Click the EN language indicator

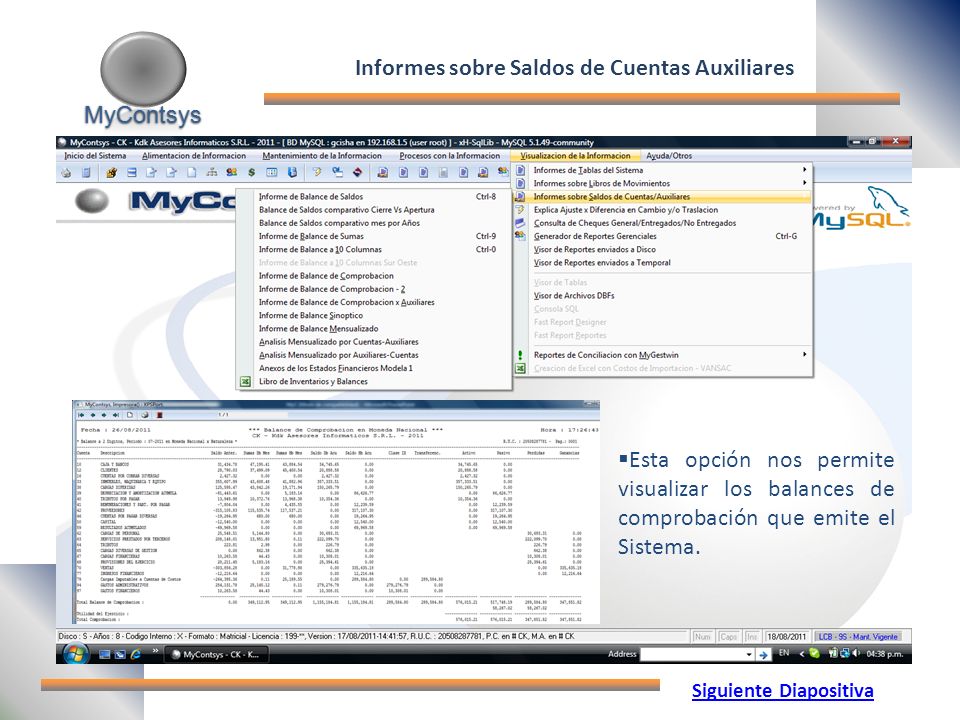click(x=784, y=653)
